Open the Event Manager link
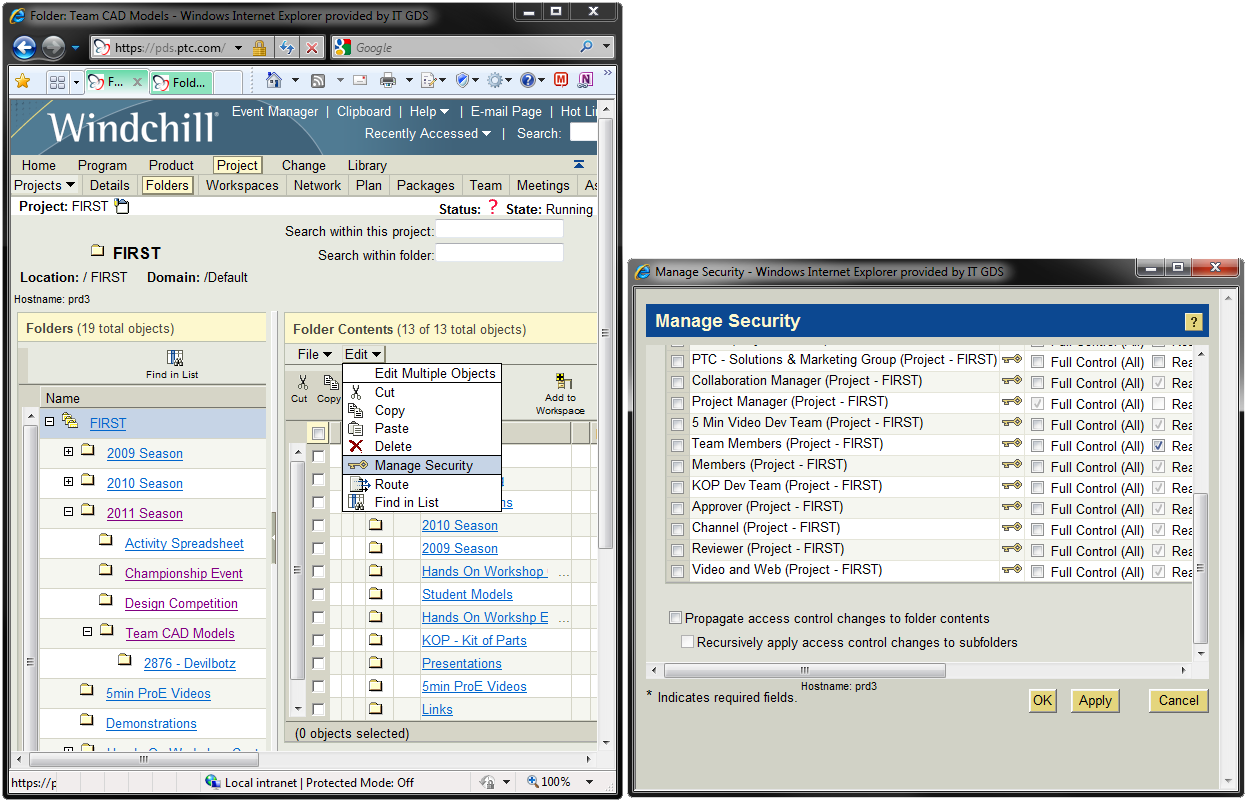 click(x=275, y=111)
